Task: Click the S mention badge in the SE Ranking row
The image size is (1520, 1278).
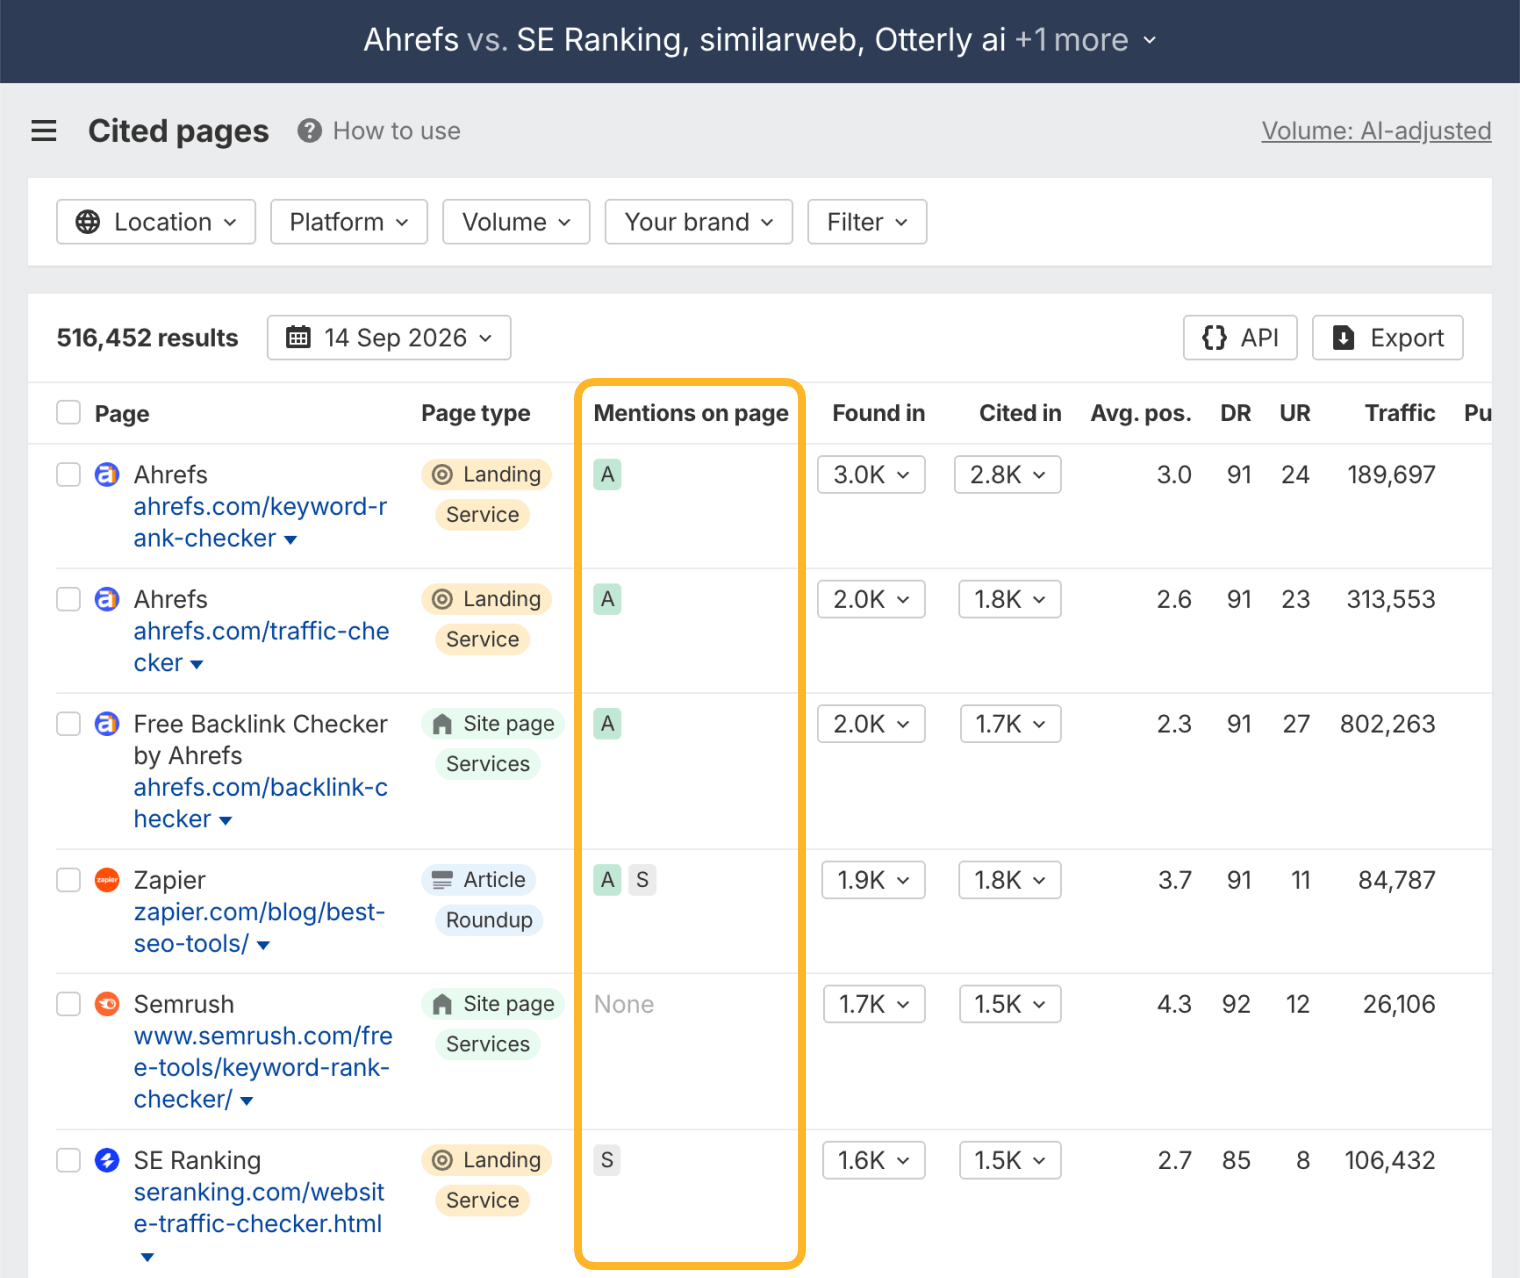Action: click(x=607, y=1160)
